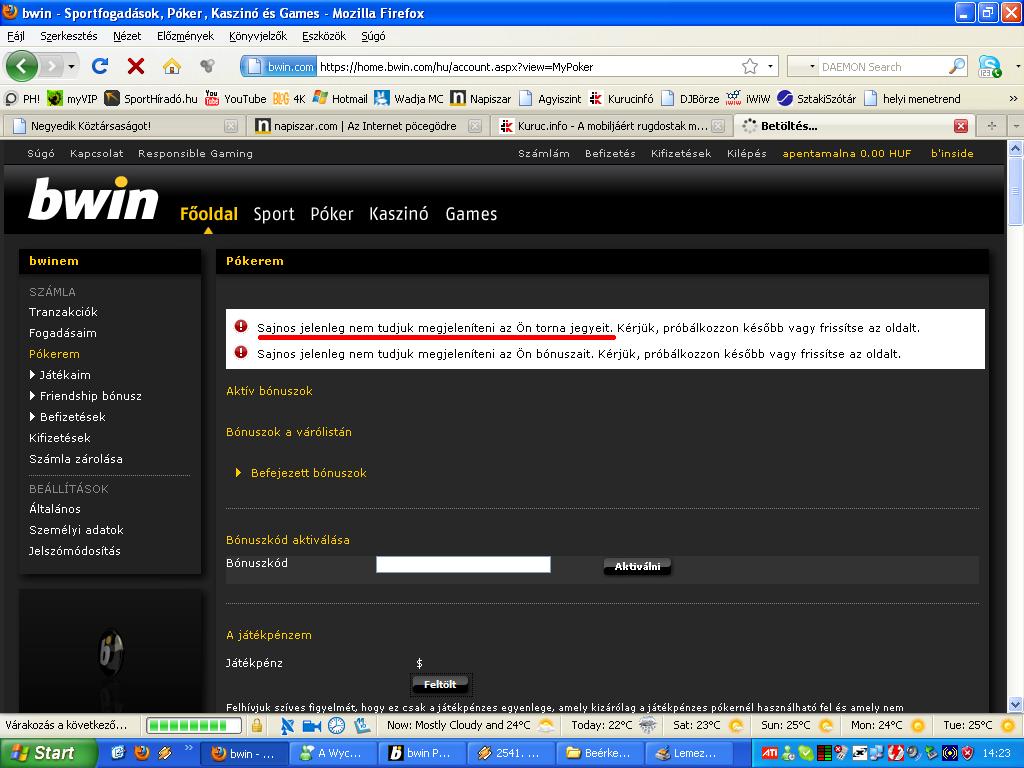1024x768 pixels.
Task: Click the padlock security icon in status bar
Action: click(257, 725)
